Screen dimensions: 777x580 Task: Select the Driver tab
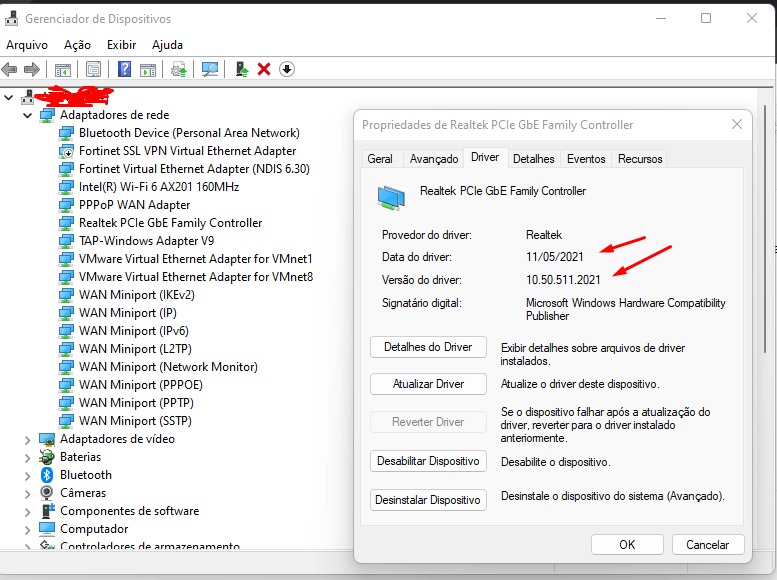485,157
